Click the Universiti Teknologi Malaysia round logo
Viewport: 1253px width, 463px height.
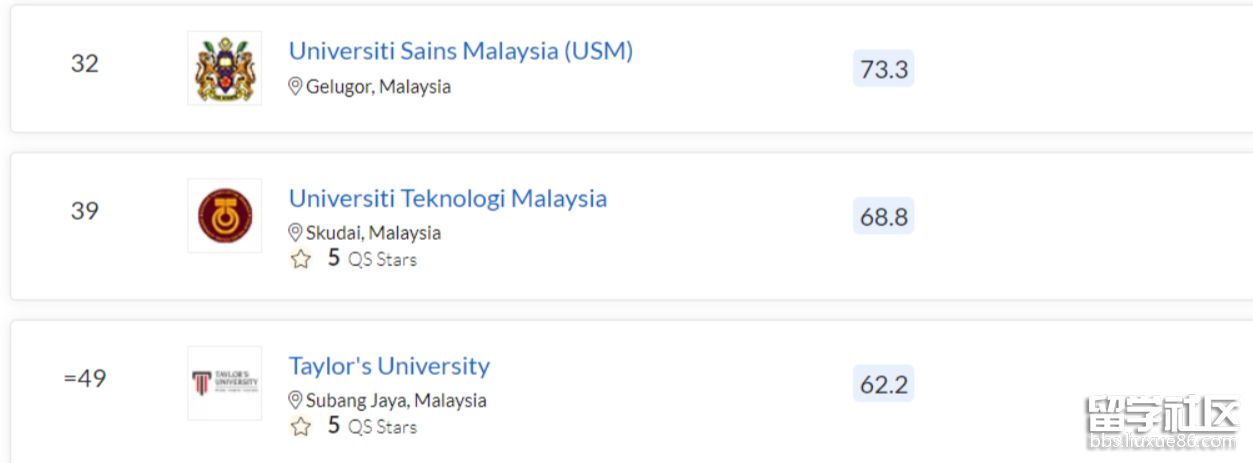[x=224, y=216]
